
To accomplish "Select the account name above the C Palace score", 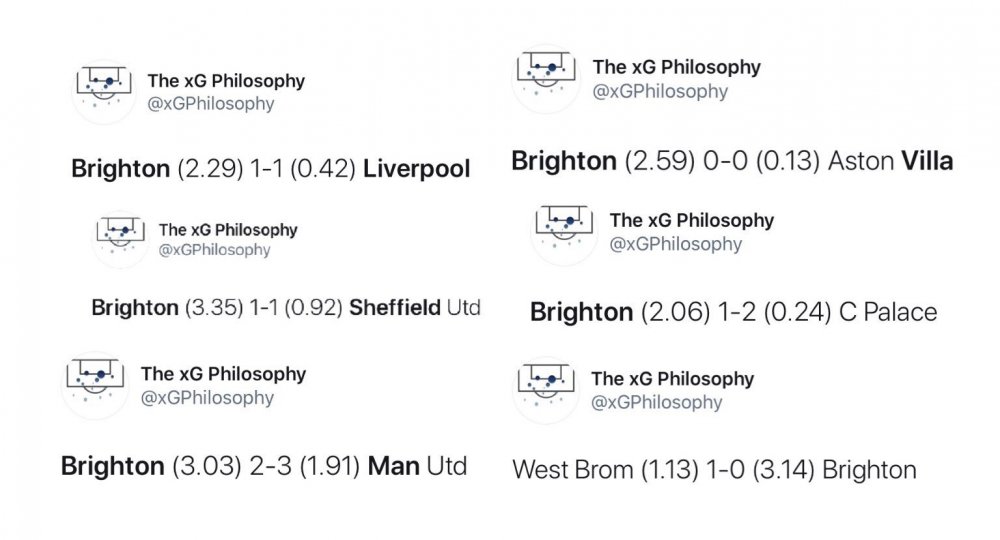I will click(x=691, y=220).
